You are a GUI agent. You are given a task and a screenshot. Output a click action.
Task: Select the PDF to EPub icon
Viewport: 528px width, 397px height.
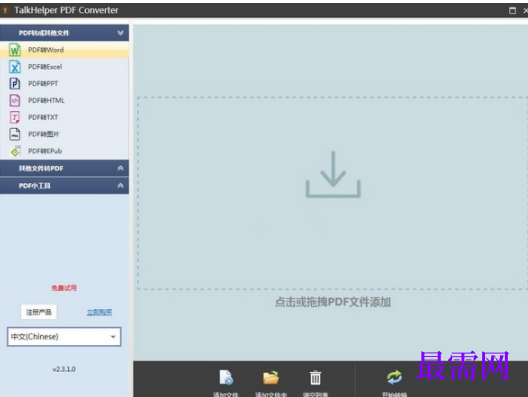[15, 151]
